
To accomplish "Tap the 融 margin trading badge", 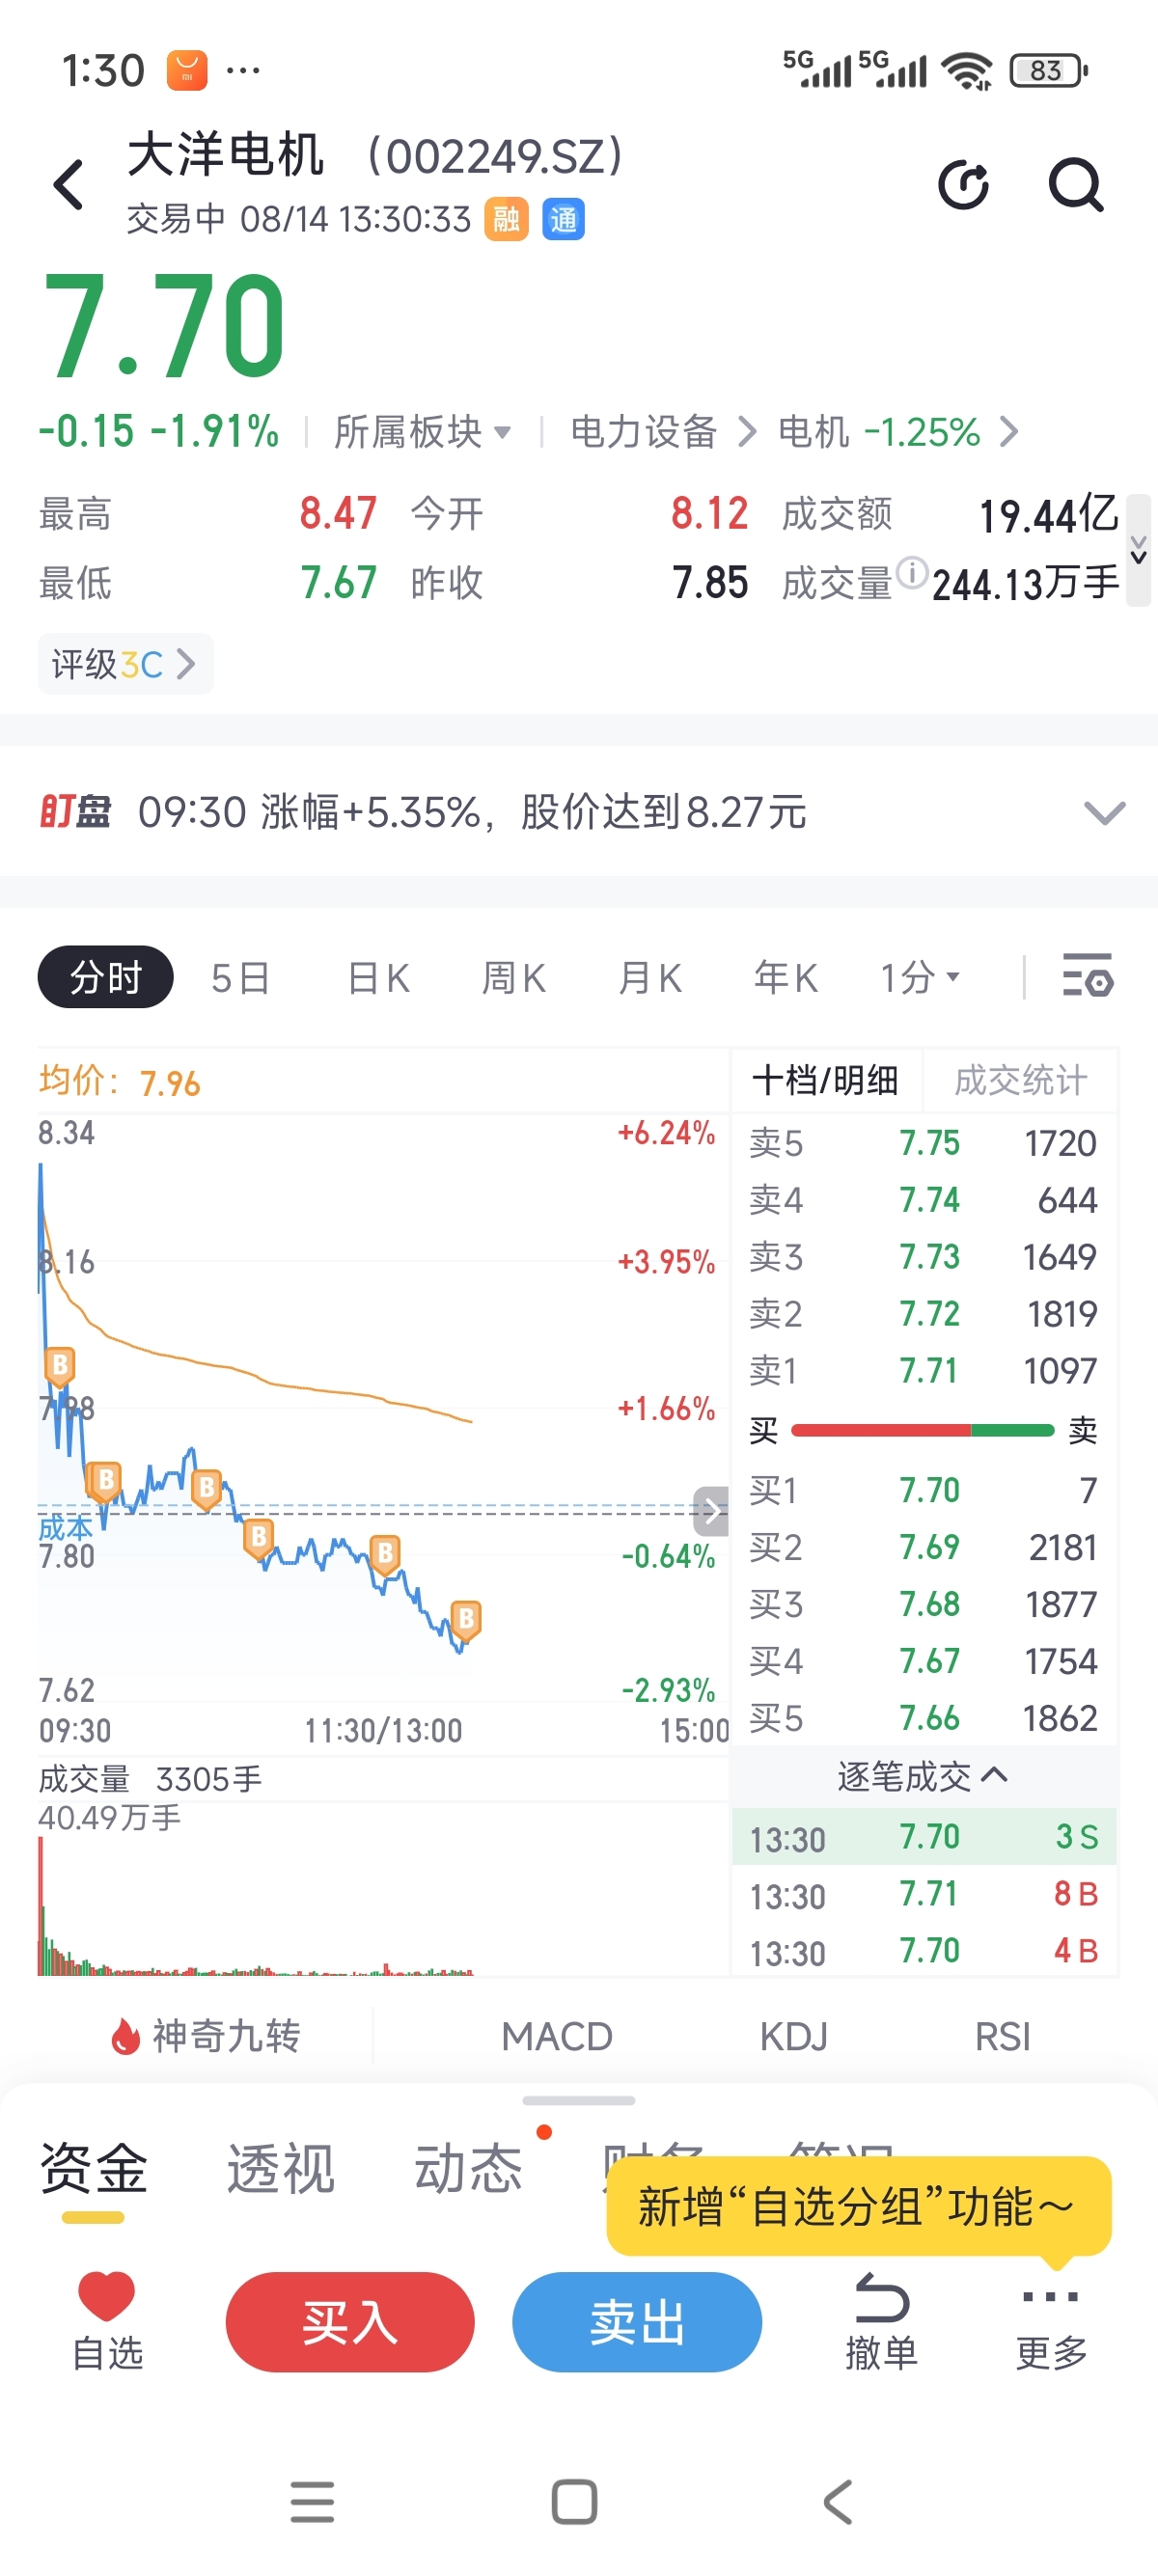I will coord(506,219).
